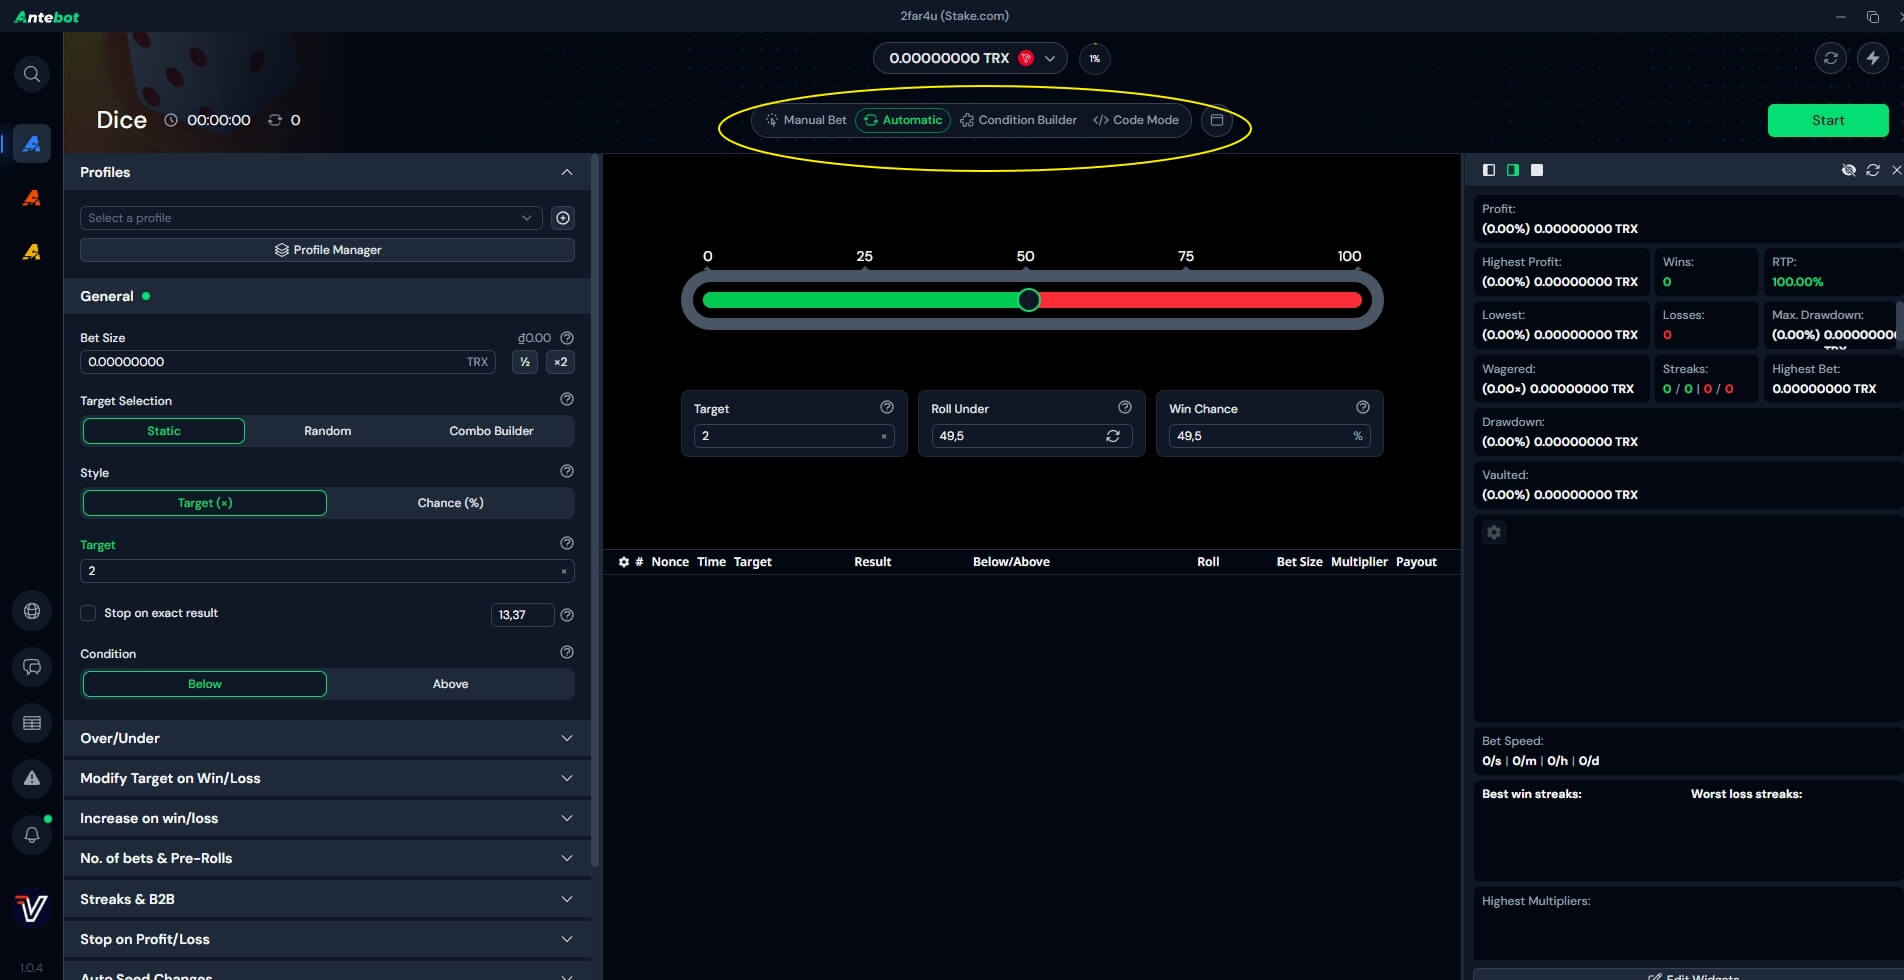Click the dice roll slider handle
This screenshot has height=980, width=1904.
1028,299
